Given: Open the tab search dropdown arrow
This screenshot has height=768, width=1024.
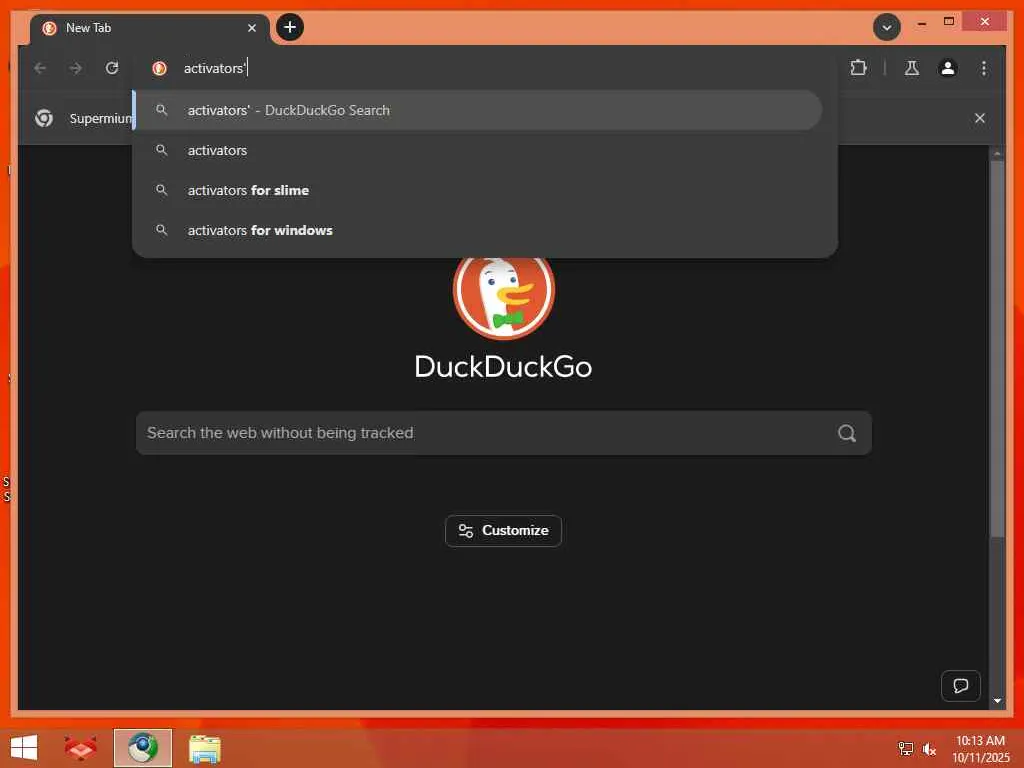Looking at the screenshot, I should 887,27.
